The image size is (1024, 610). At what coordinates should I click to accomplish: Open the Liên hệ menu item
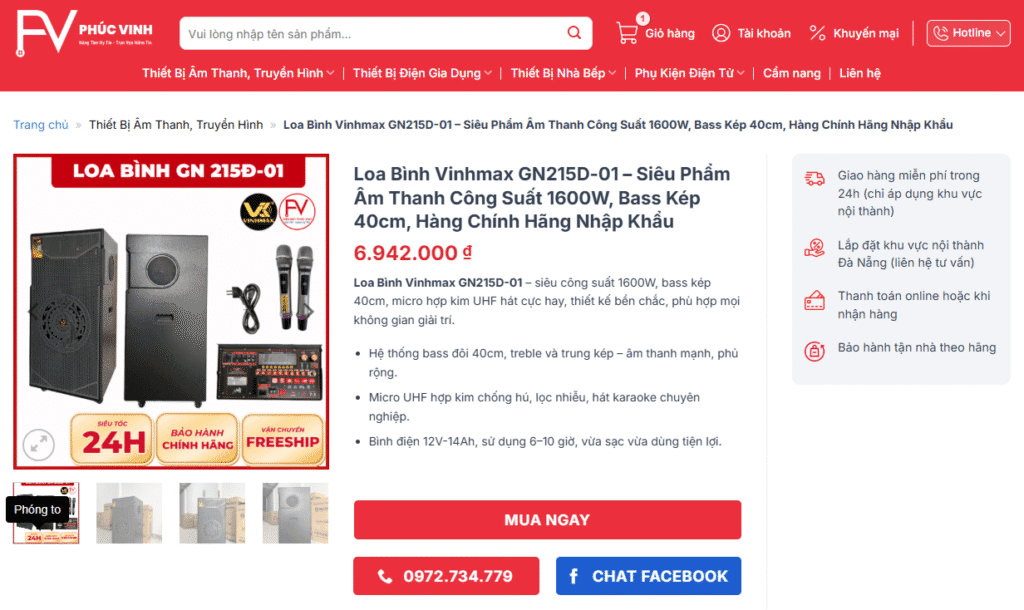click(x=859, y=73)
